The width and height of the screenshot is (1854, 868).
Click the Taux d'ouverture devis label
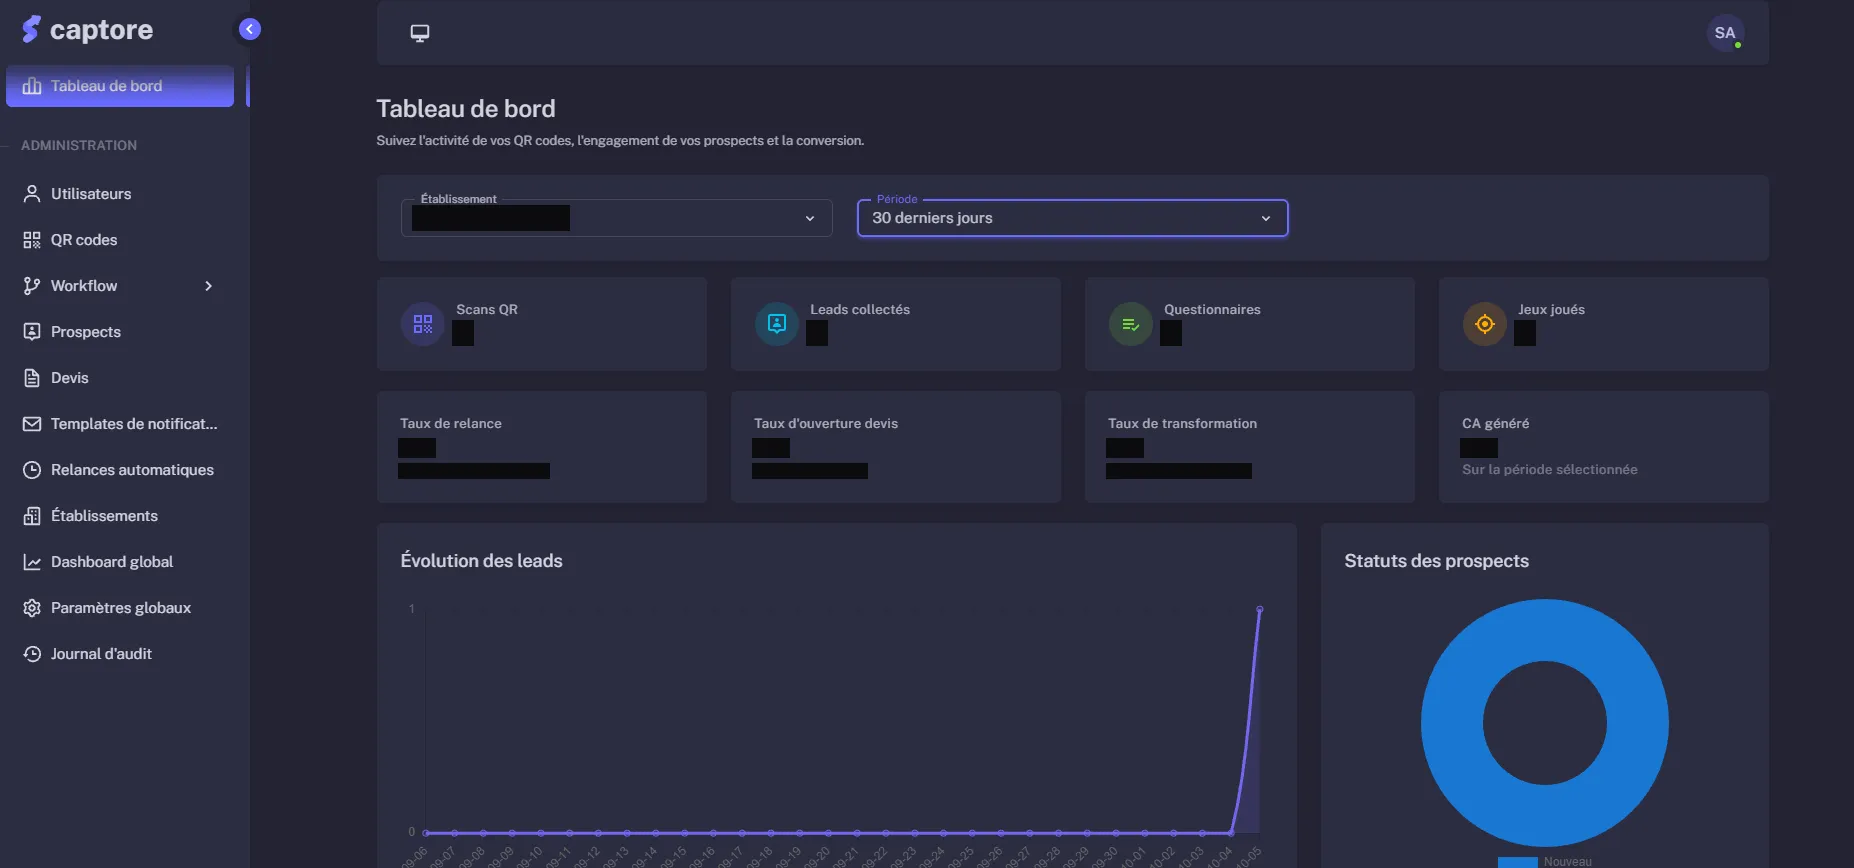[826, 423]
